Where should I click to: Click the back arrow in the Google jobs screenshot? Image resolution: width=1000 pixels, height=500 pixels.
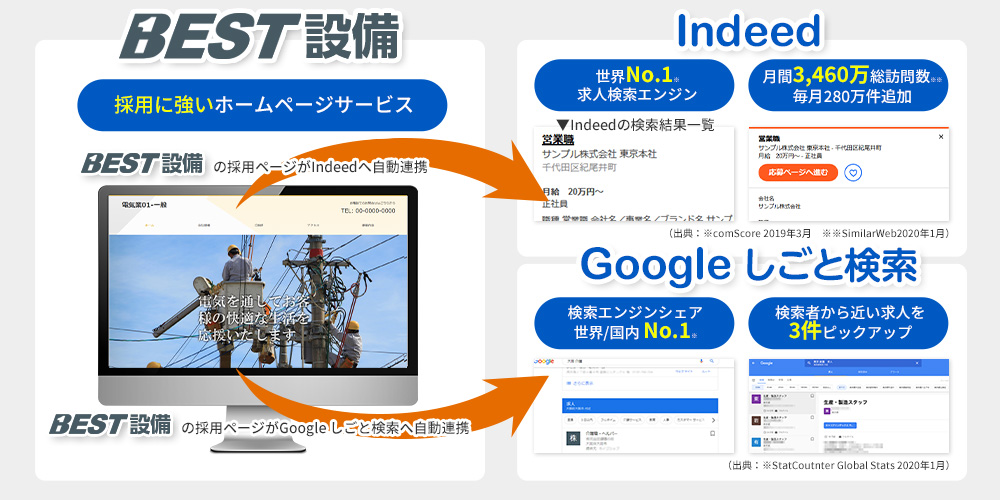[753, 363]
